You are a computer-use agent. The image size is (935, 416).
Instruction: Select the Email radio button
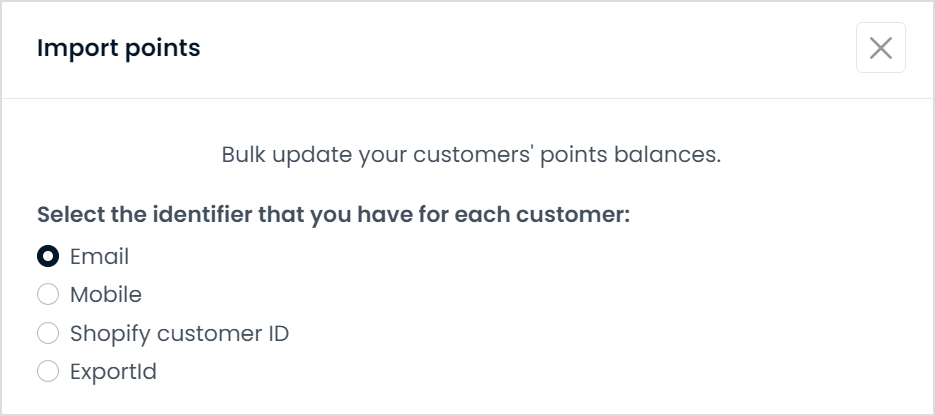[48, 256]
